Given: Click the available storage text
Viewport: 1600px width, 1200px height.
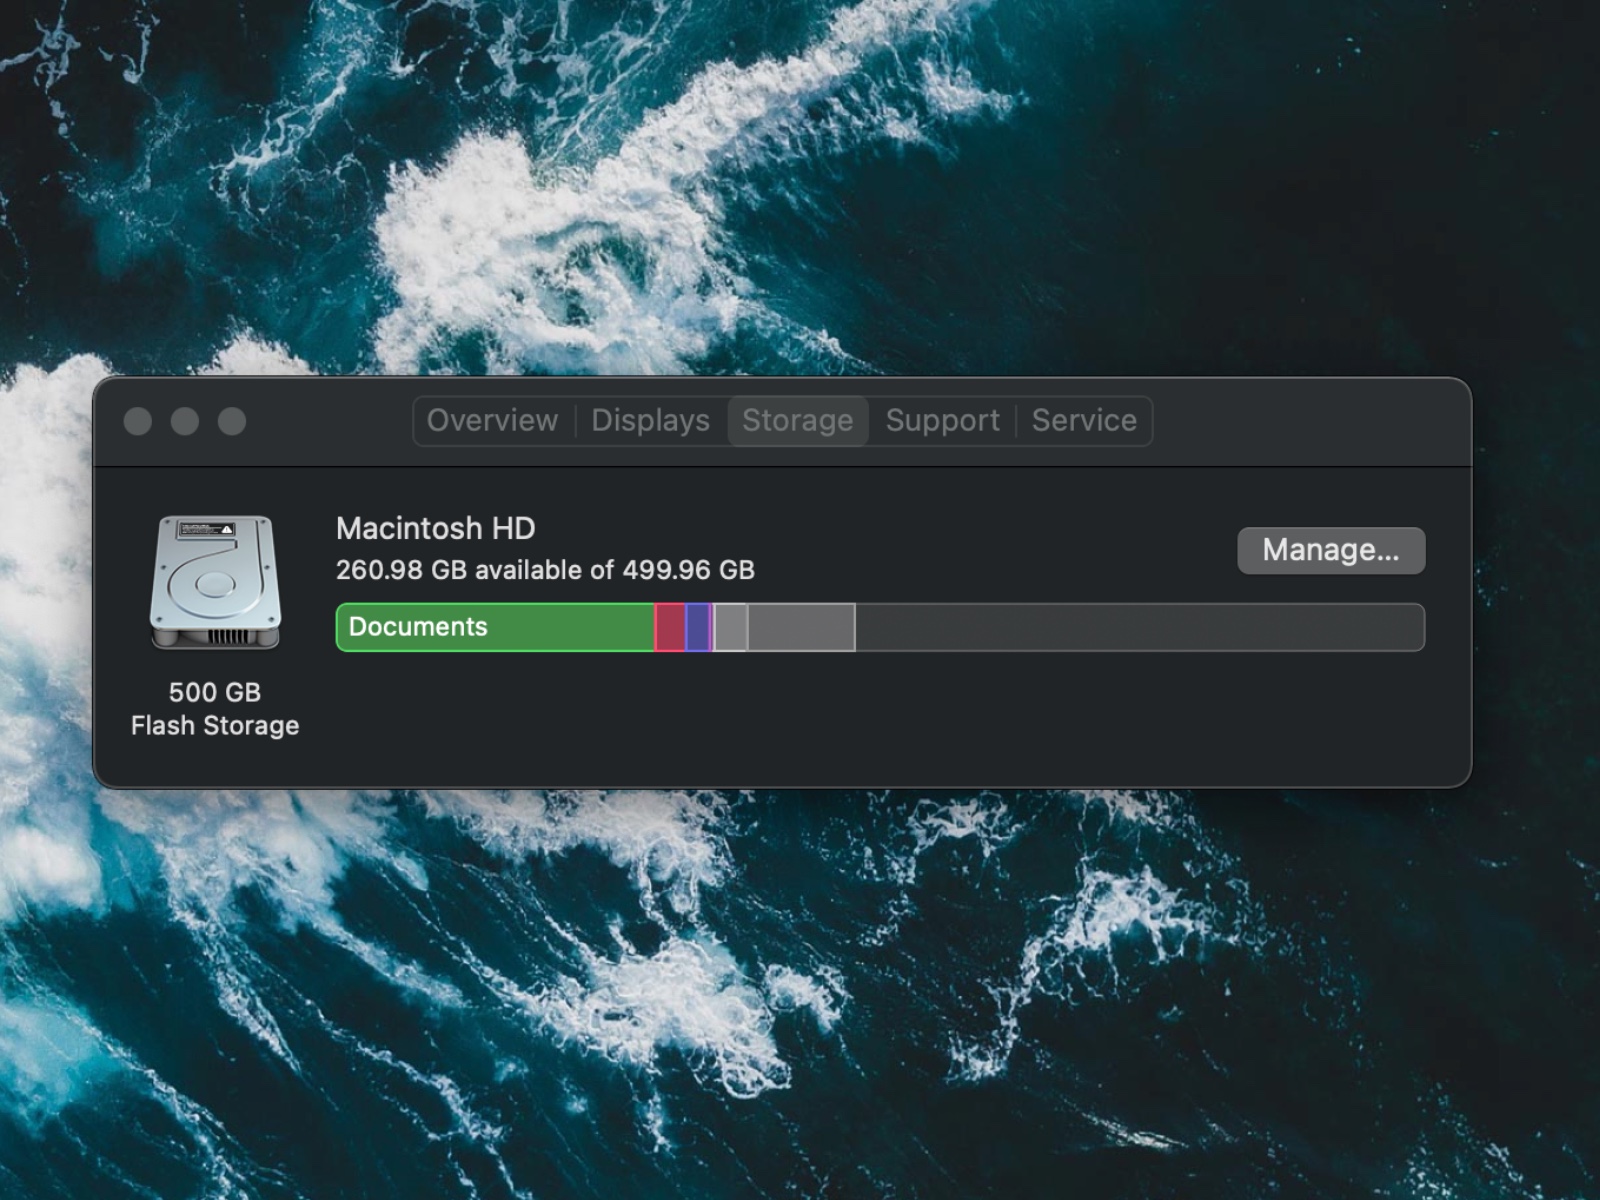Looking at the screenshot, I should [x=546, y=571].
